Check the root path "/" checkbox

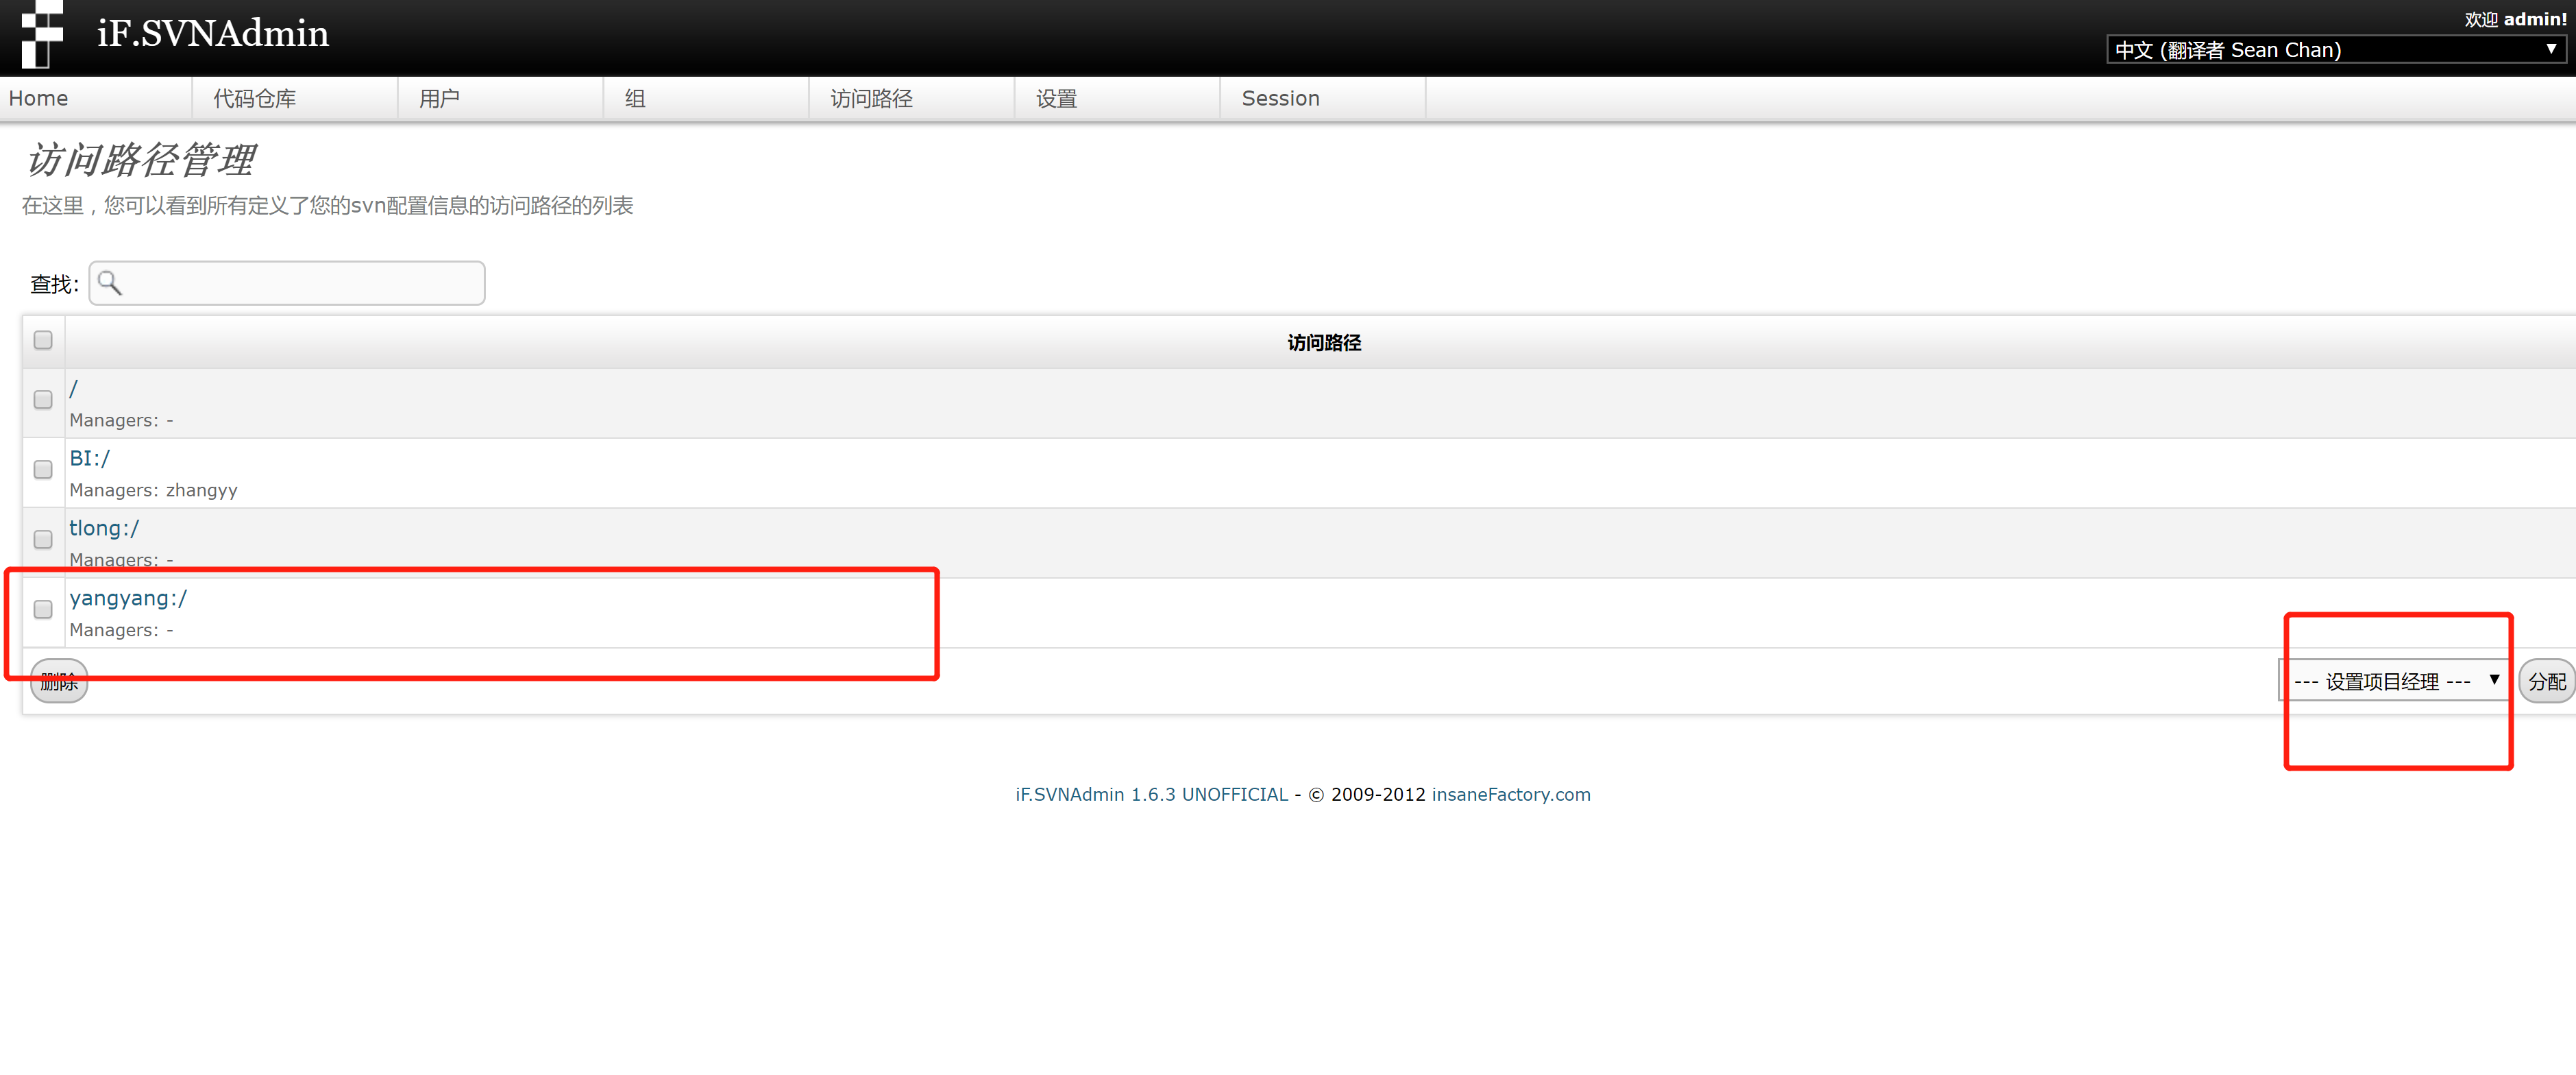(43, 400)
